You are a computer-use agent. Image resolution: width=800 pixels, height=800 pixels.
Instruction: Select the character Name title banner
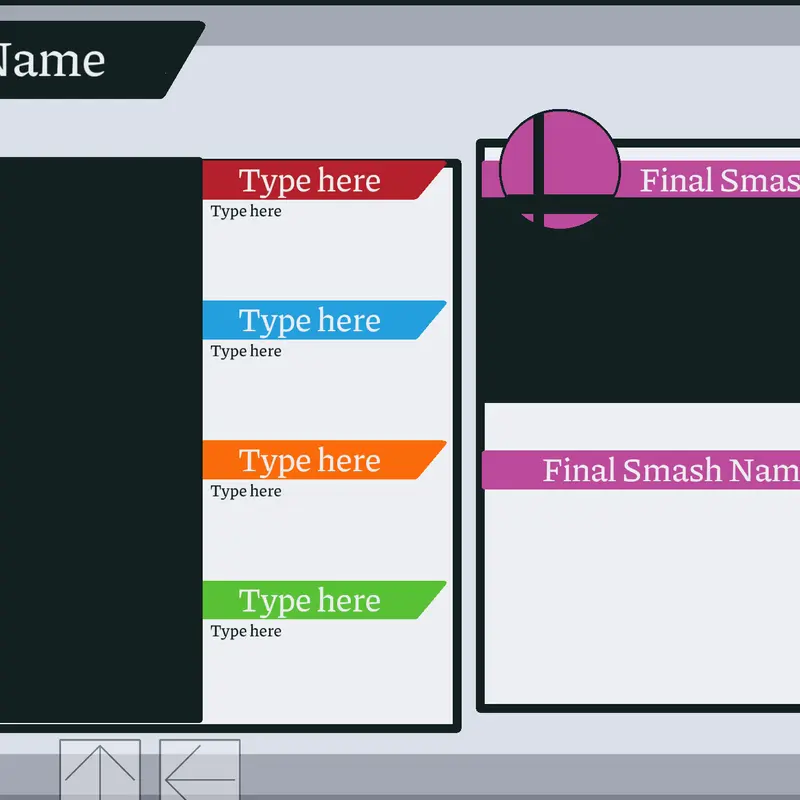102,60
